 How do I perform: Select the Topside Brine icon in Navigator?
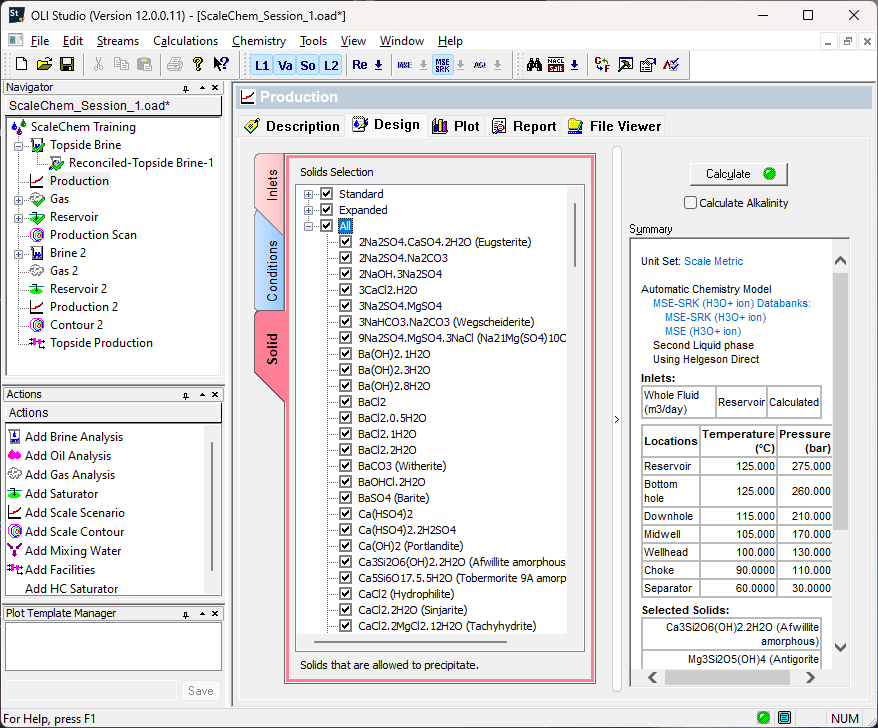tap(38, 146)
